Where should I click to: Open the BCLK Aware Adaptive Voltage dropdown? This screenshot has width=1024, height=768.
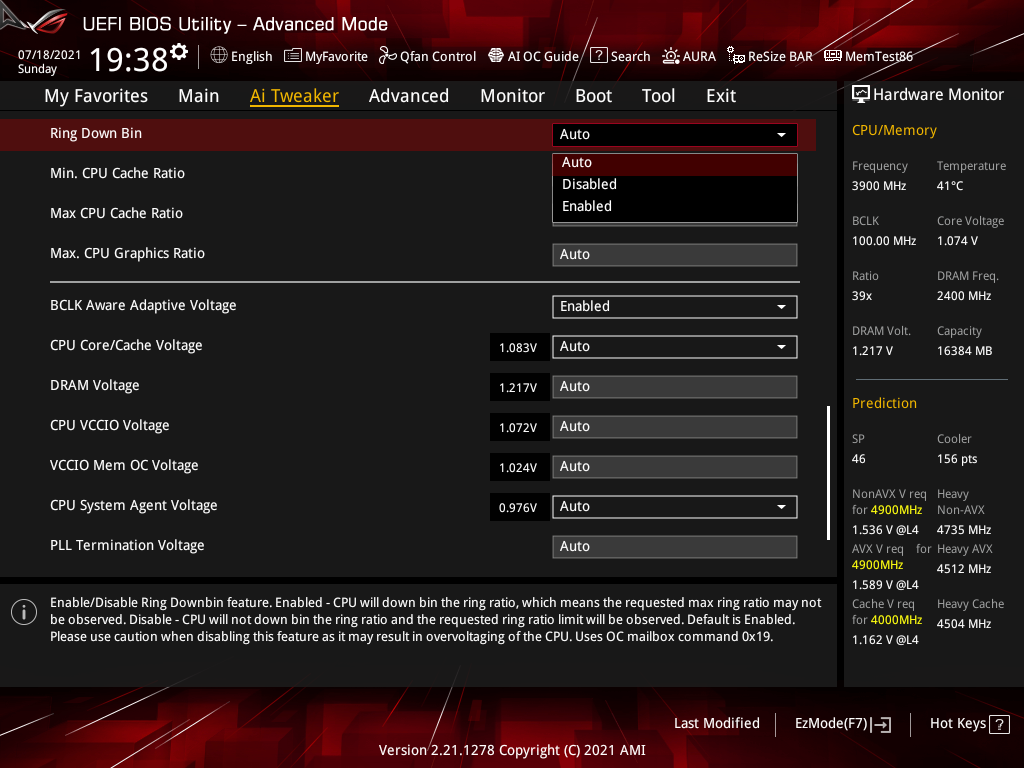(674, 306)
